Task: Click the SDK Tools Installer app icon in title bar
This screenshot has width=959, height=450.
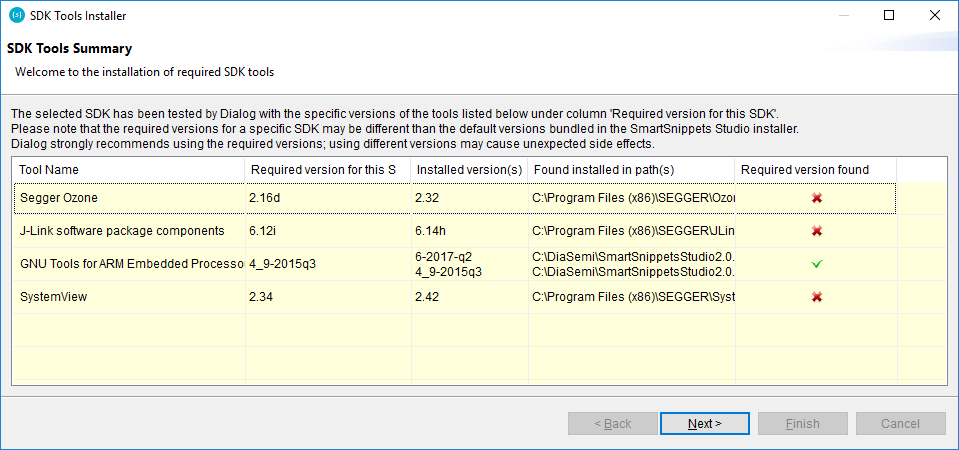Action: [17, 16]
